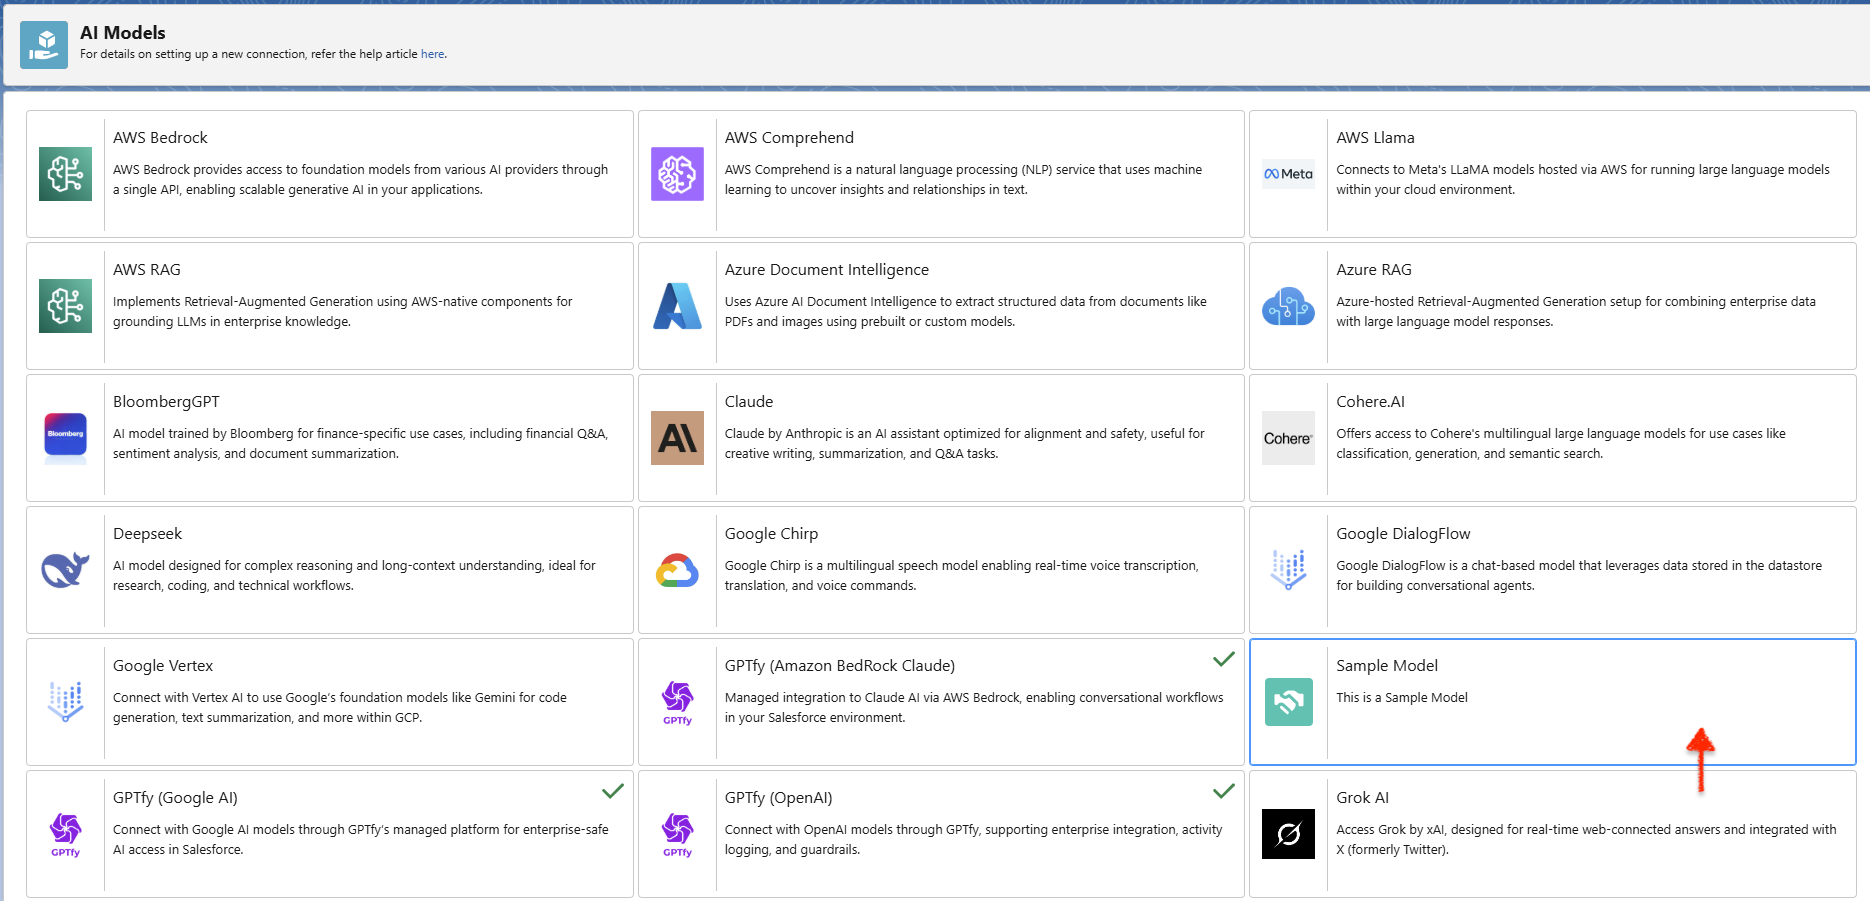Open the help article 'here' link
Viewport: 1870px width, 901px height.
tap(432, 54)
